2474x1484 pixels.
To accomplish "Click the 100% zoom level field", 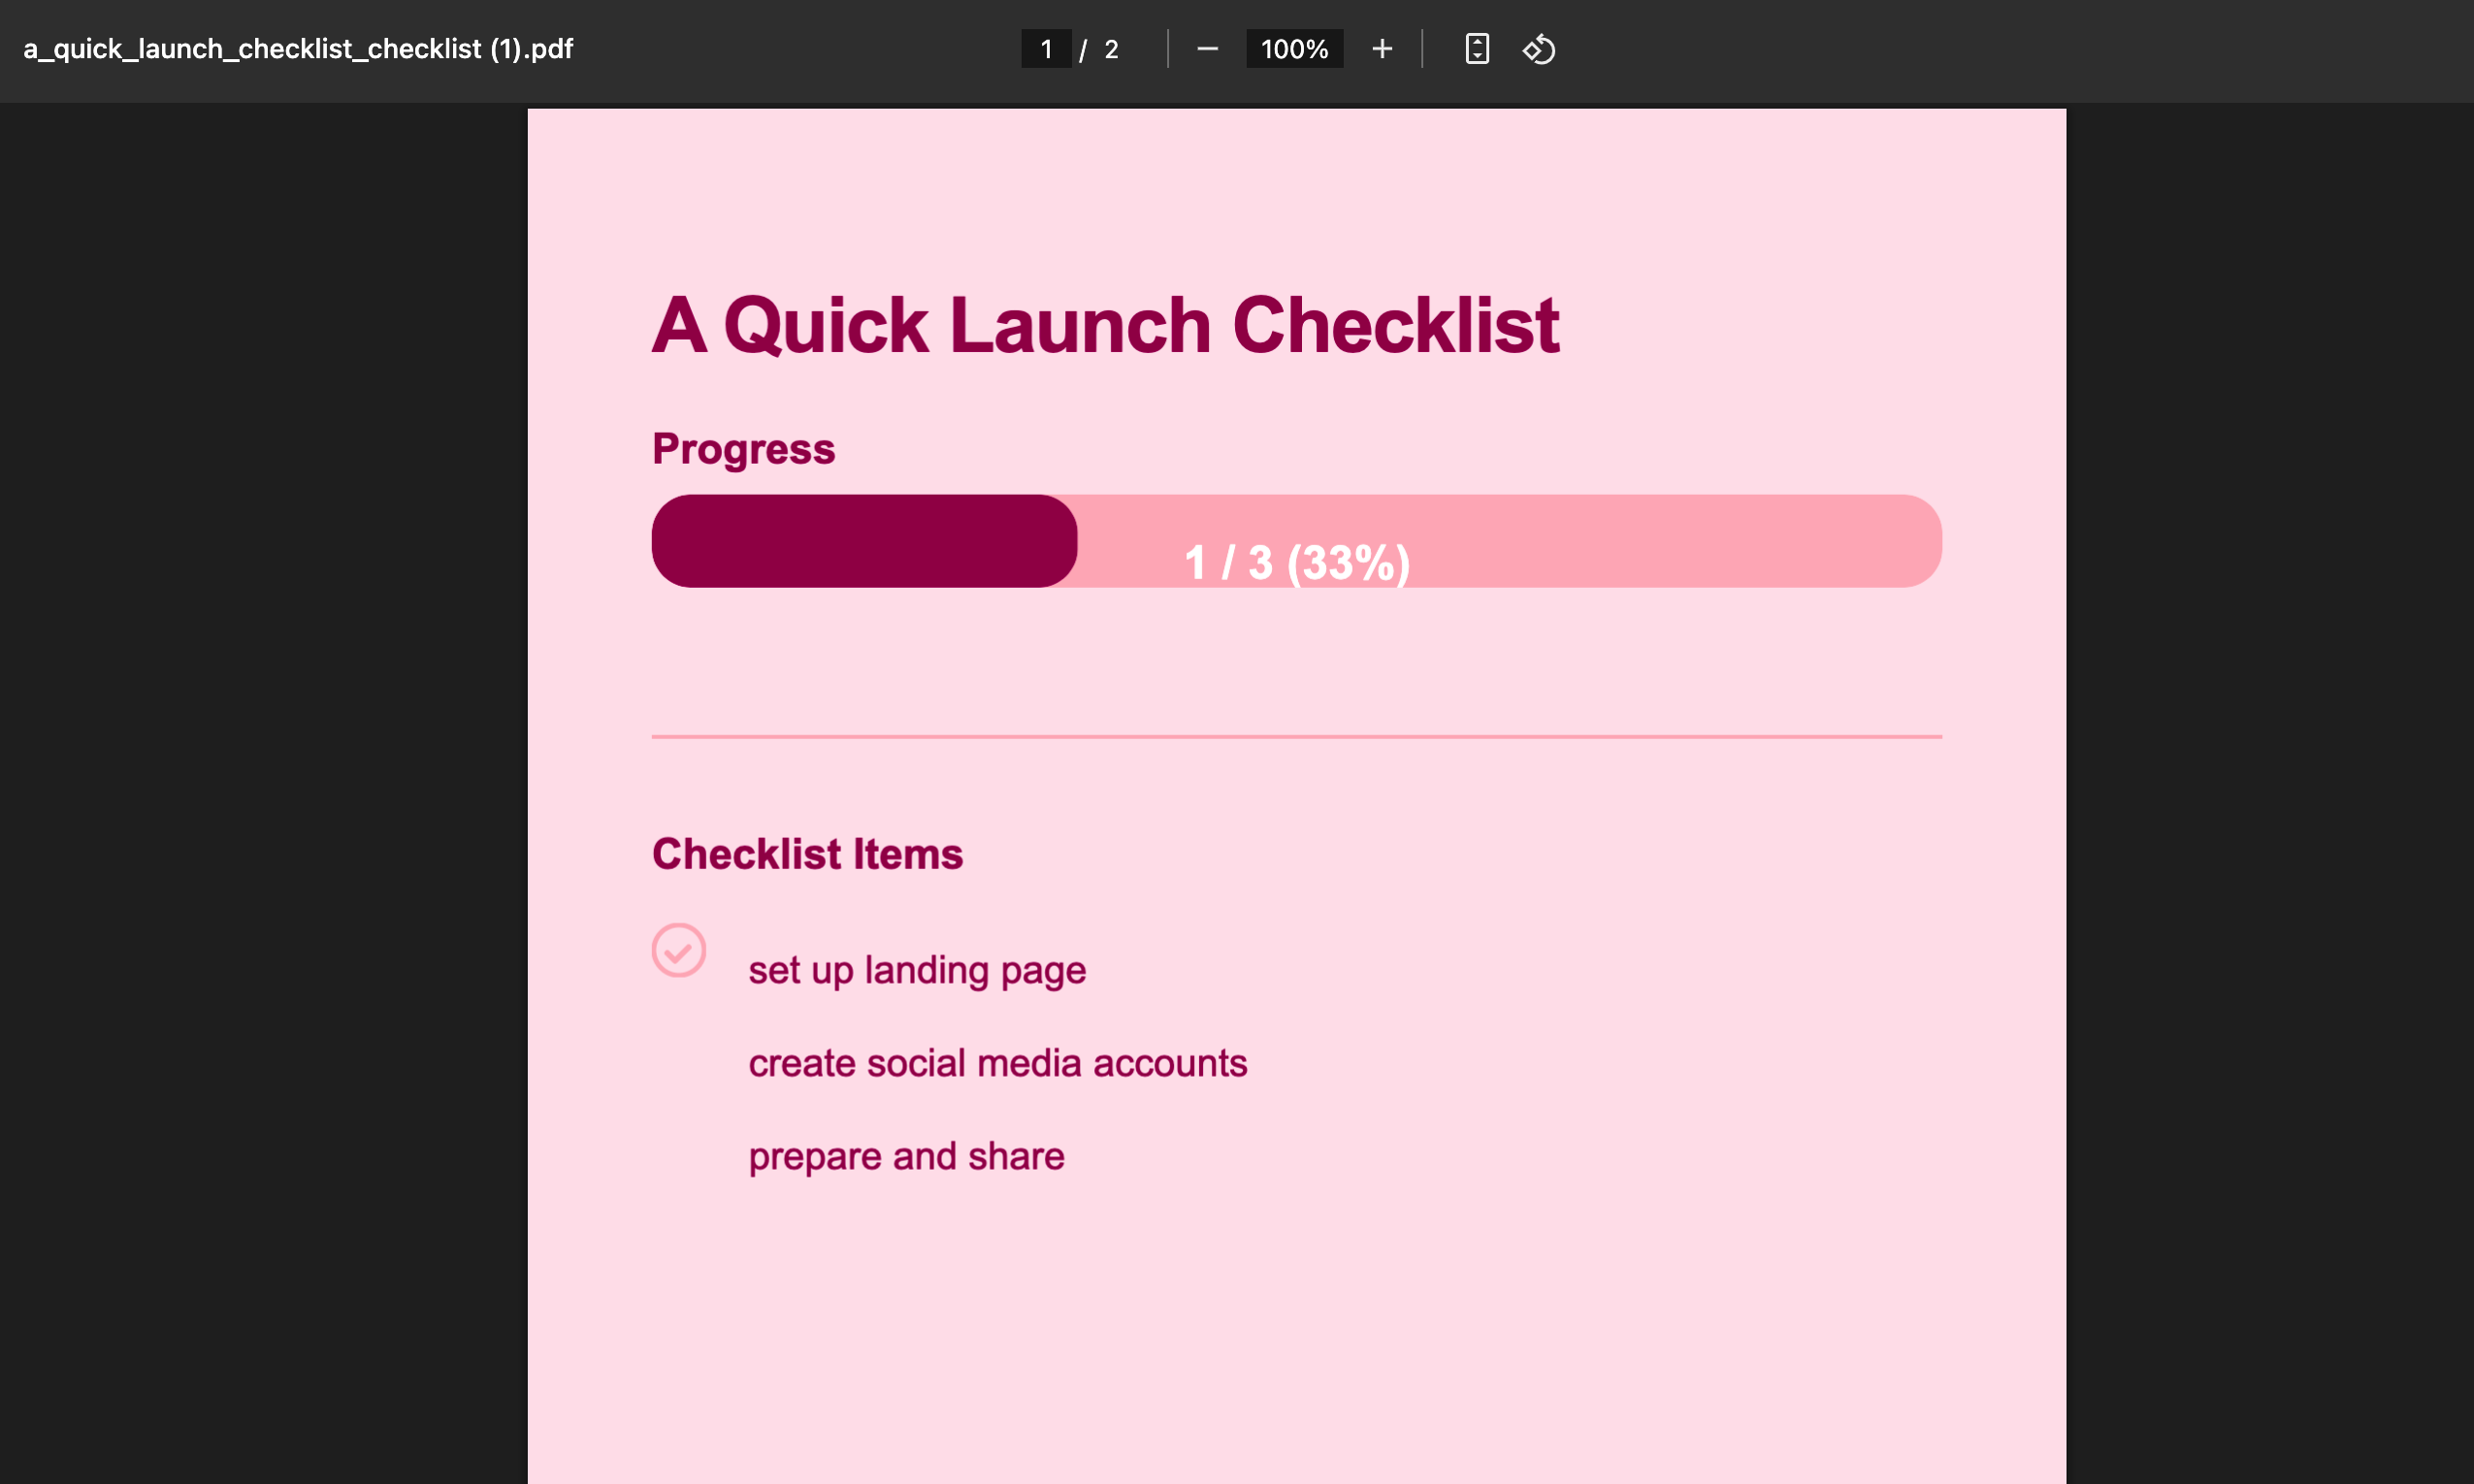I will pyautogui.click(x=1295, y=49).
